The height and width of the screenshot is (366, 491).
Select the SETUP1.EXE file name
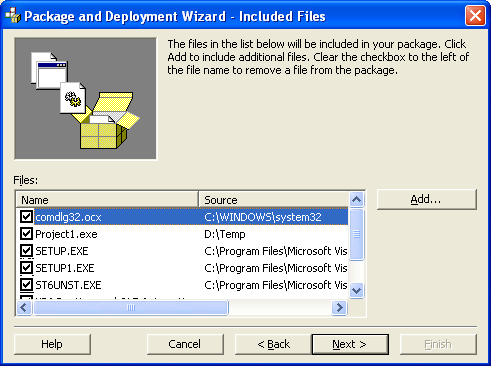(65, 268)
